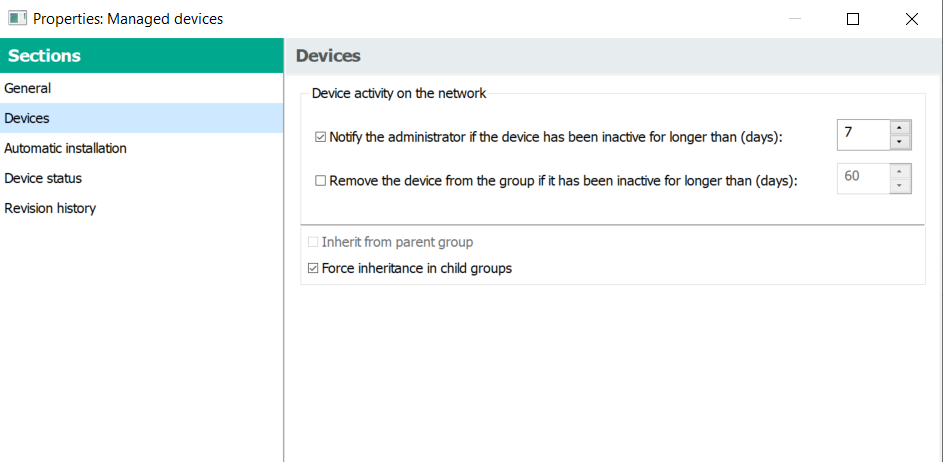Uncheck Notify the administrator checkbox
Image resolution: width=943 pixels, height=462 pixels.
(x=321, y=137)
